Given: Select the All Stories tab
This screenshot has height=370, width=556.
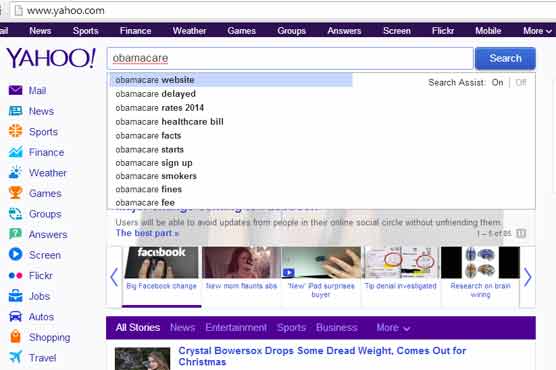Looking at the screenshot, I should [138, 327].
